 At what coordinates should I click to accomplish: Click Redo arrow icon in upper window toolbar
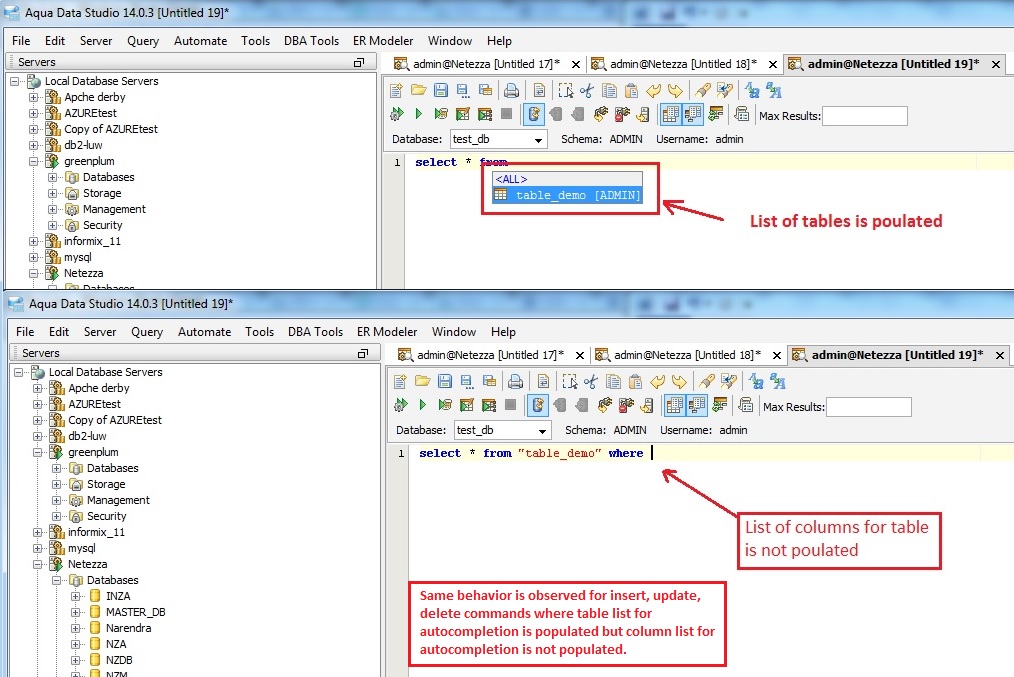(x=675, y=91)
